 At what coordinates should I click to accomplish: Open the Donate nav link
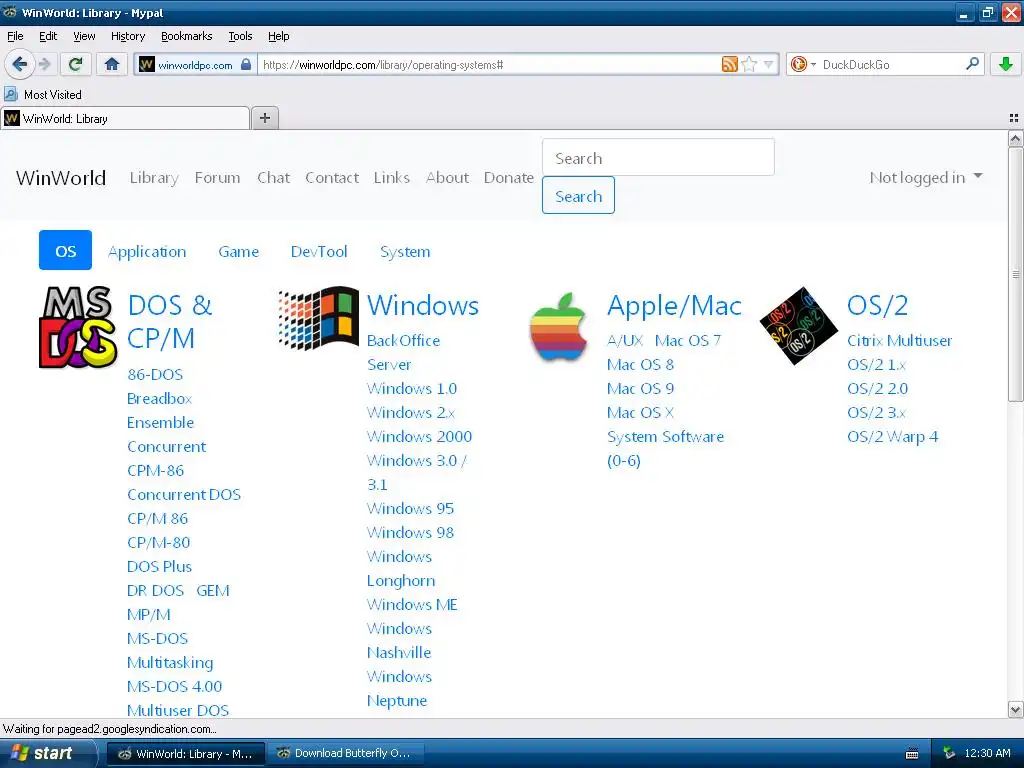point(509,178)
